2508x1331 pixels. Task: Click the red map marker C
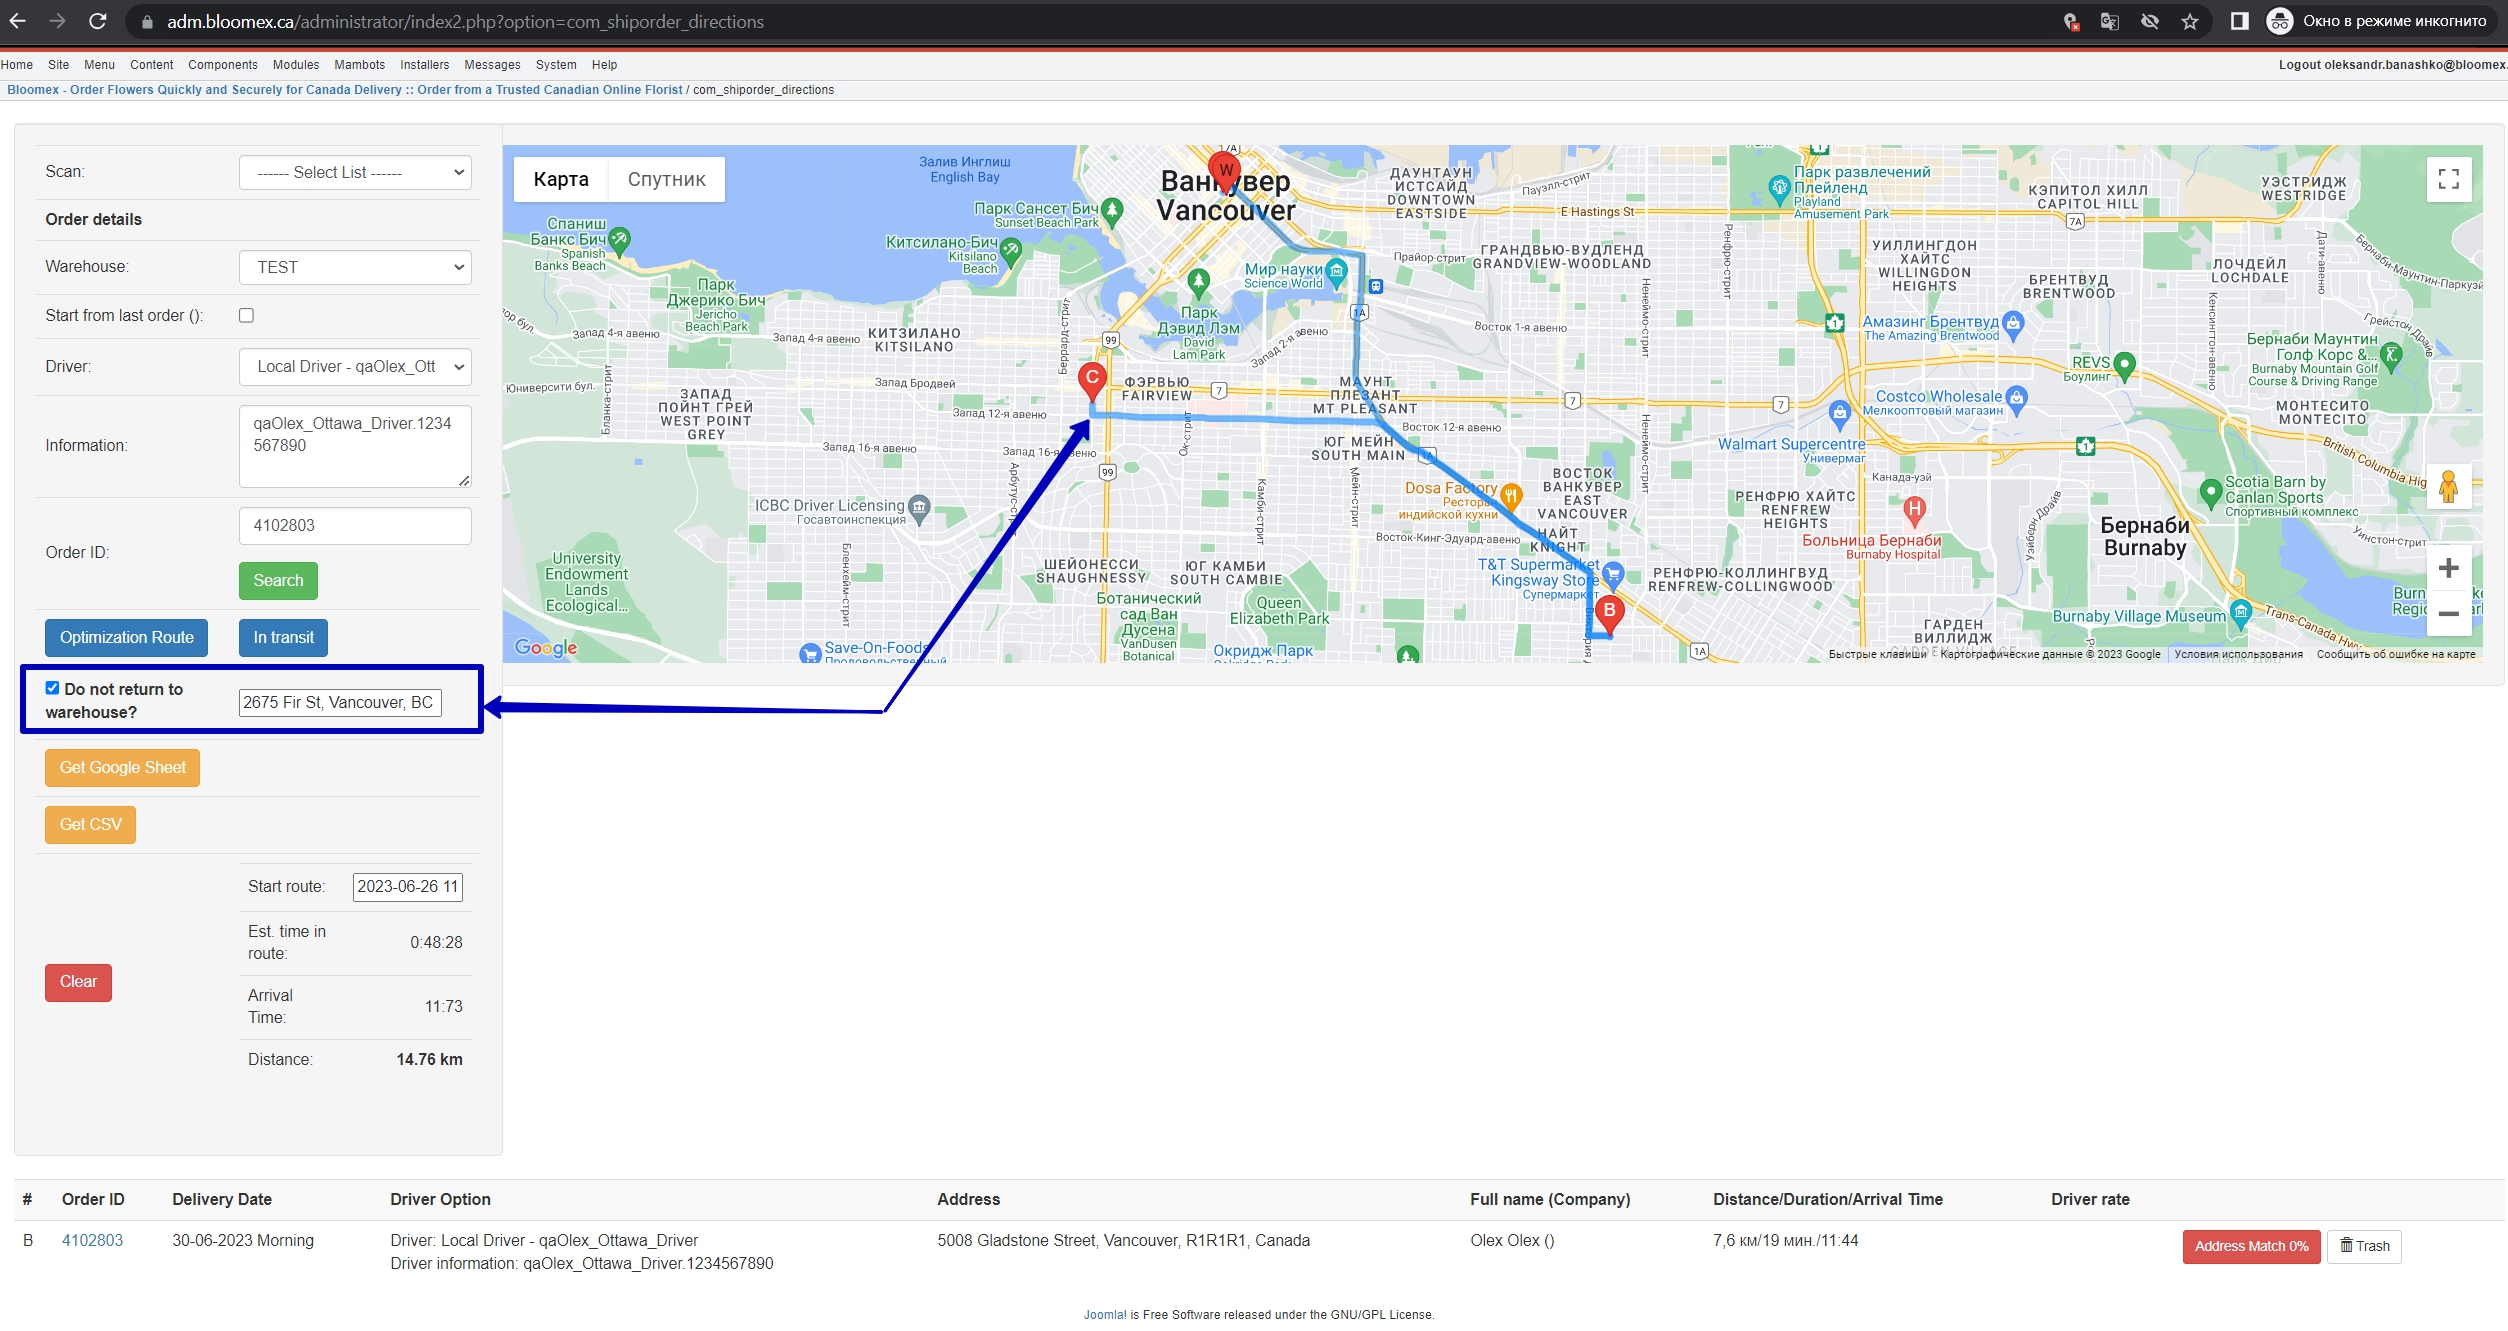[1092, 380]
